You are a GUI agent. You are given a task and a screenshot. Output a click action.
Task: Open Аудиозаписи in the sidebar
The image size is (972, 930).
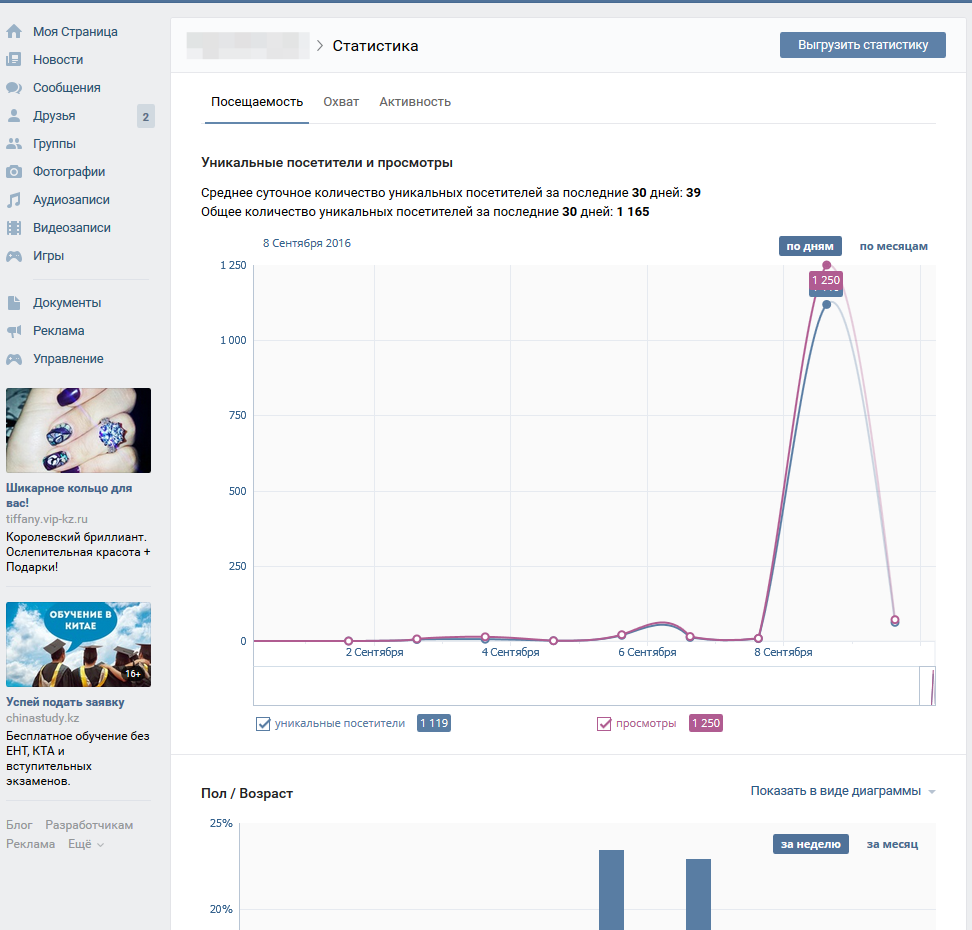pyautogui.click(x=71, y=200)
